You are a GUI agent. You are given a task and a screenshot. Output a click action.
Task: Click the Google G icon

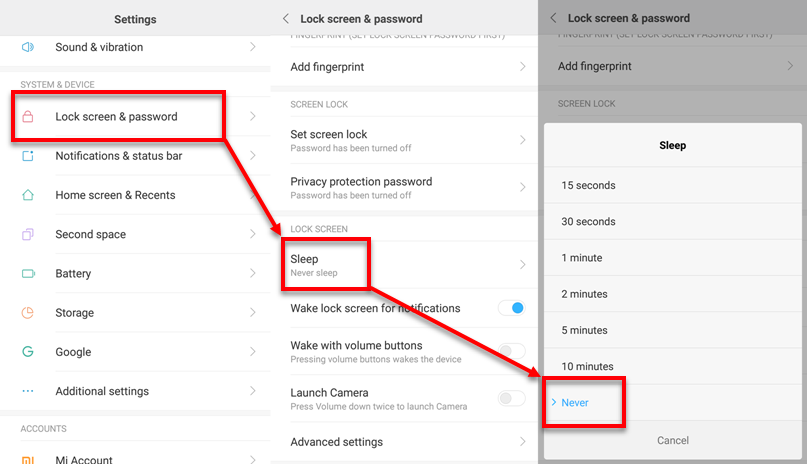[28, 352]
